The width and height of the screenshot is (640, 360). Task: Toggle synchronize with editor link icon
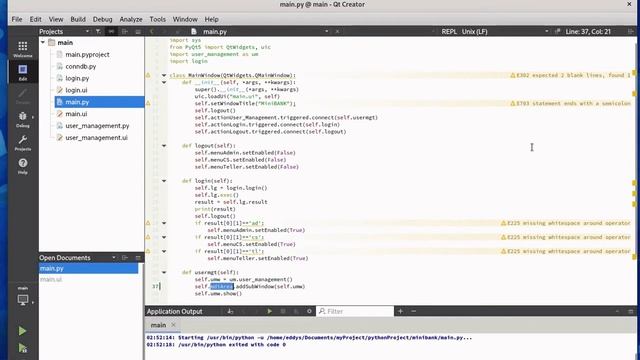coord(111,31)
